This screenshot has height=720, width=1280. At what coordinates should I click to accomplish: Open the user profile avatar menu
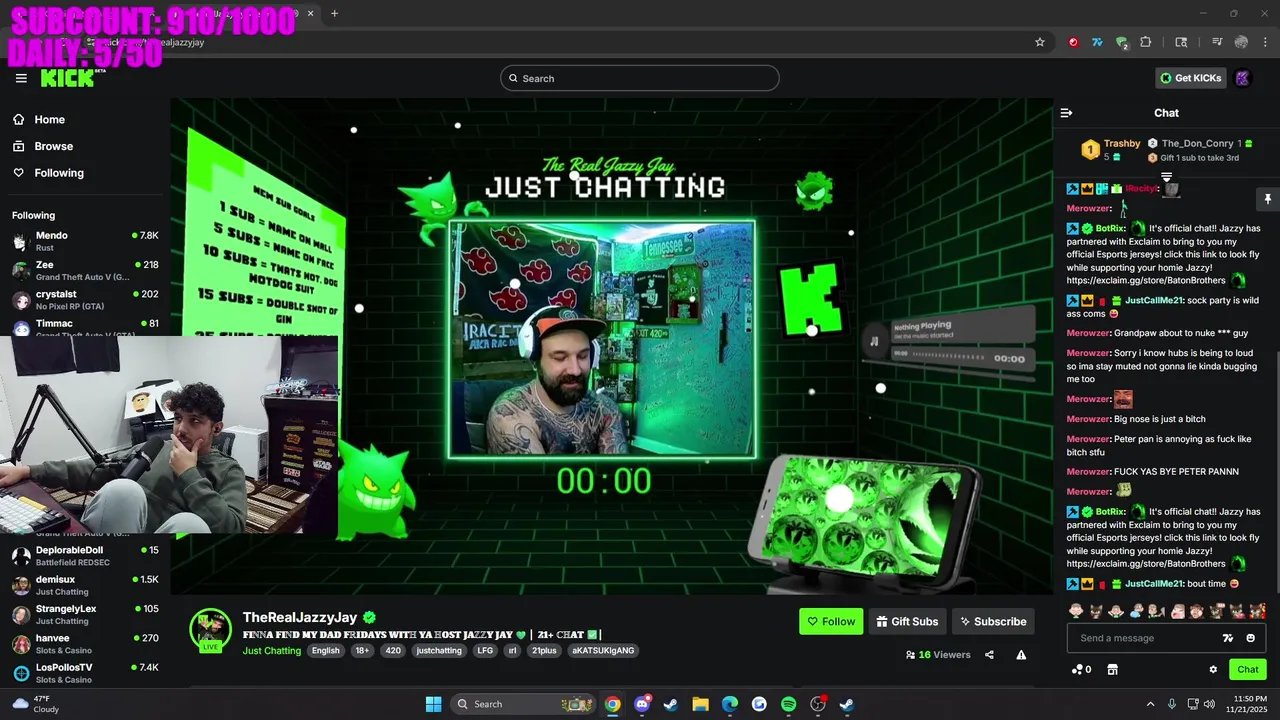pos(1243,78)
